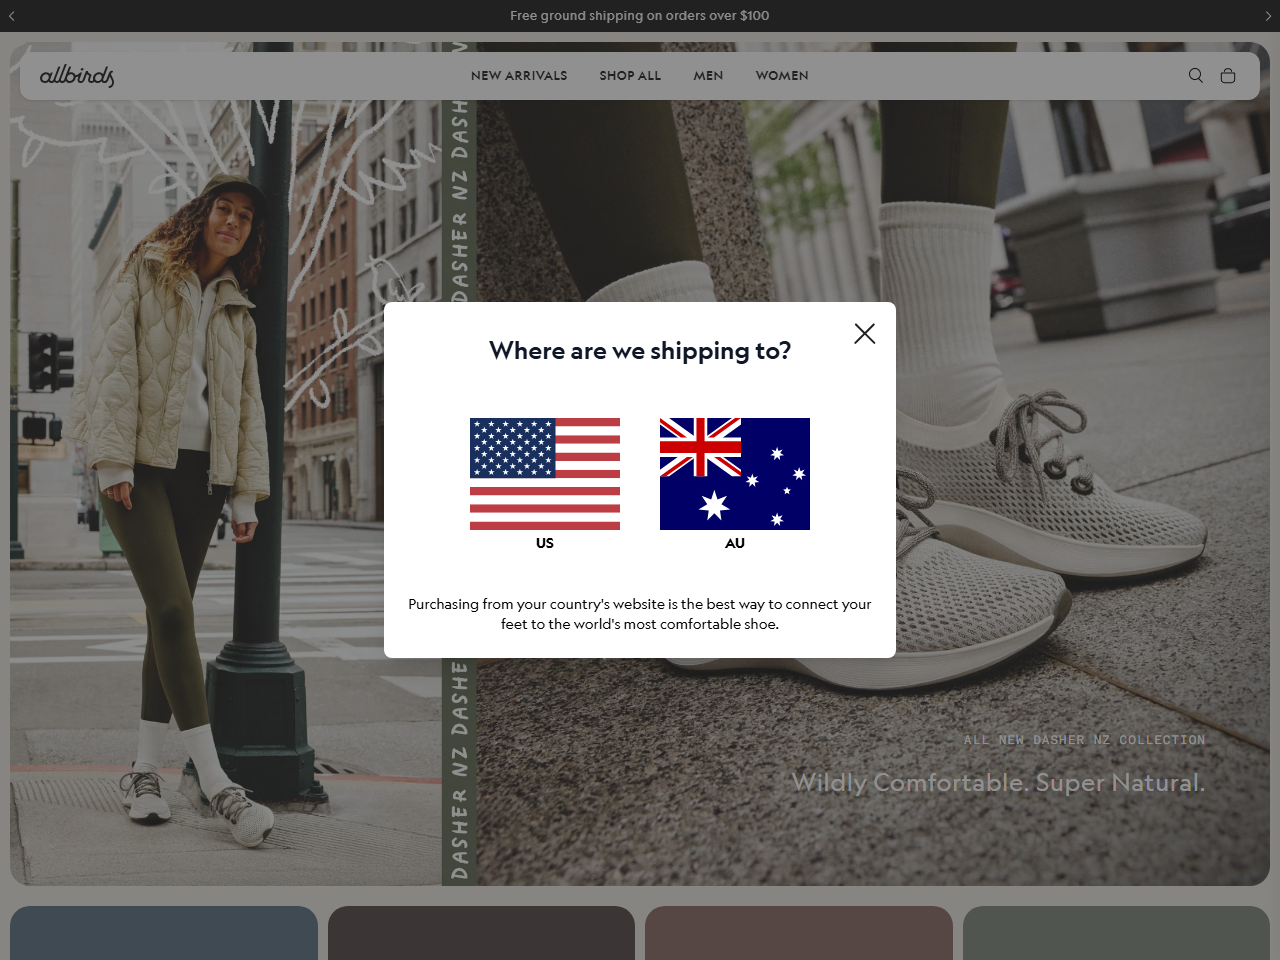Click the free ground shipping announcement

pyautogui.click(x=640, y=16)
